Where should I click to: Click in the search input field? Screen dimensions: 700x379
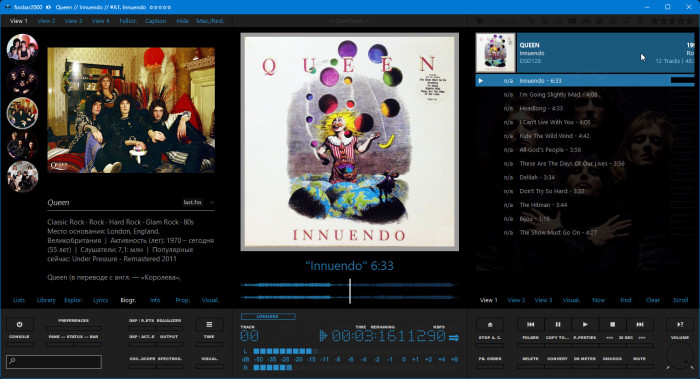pyautogui.click(x=54, y=361)
